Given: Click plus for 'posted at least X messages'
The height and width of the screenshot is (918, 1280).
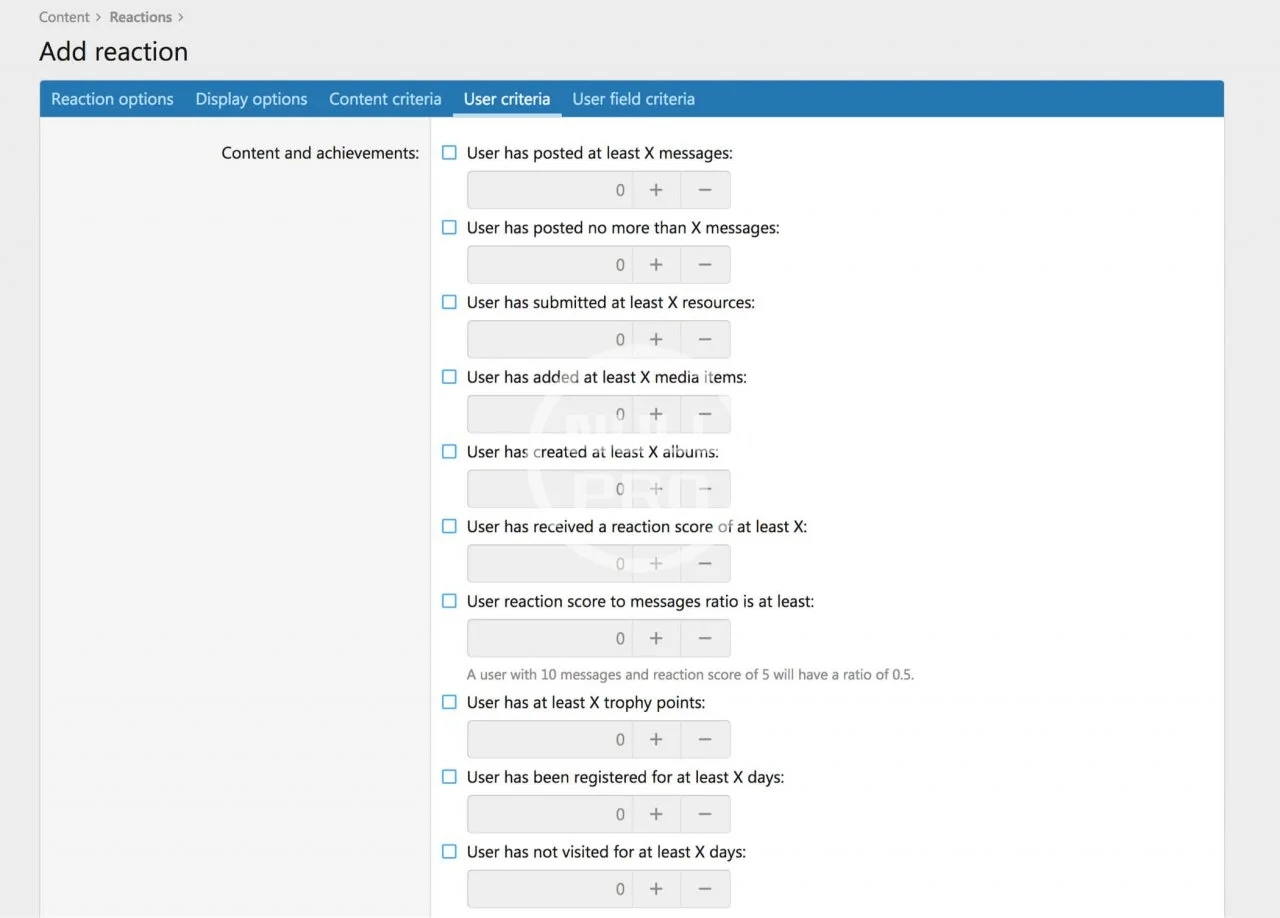Looking at the screenshot, I should [x=656, y=190].
